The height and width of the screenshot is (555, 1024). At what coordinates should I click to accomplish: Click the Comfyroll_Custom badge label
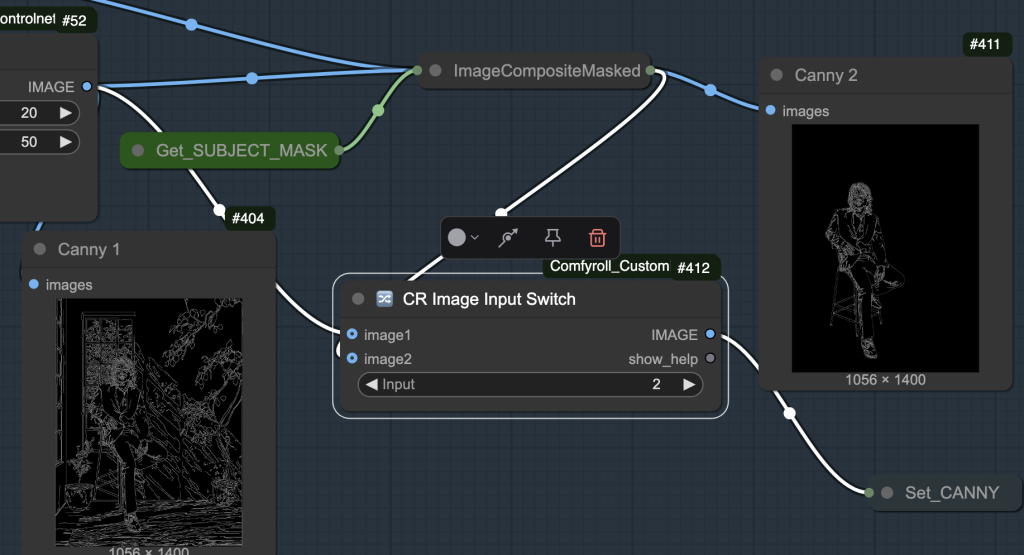point(609,266)
